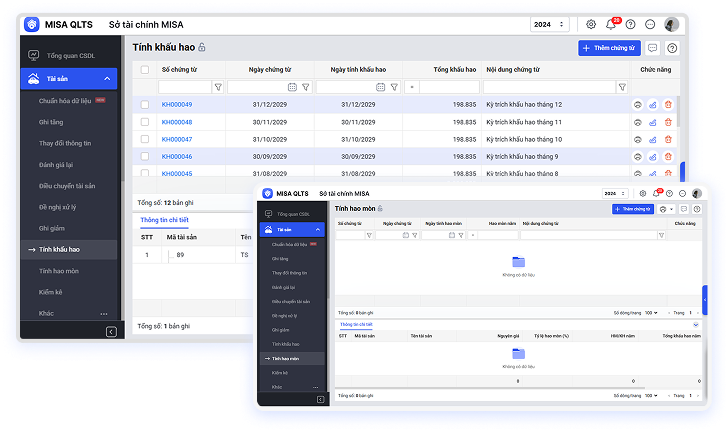Open operator dropdown of Tổng khấu hao filter
This screenshot has width=728, height=431.
(x=412, y=87)
